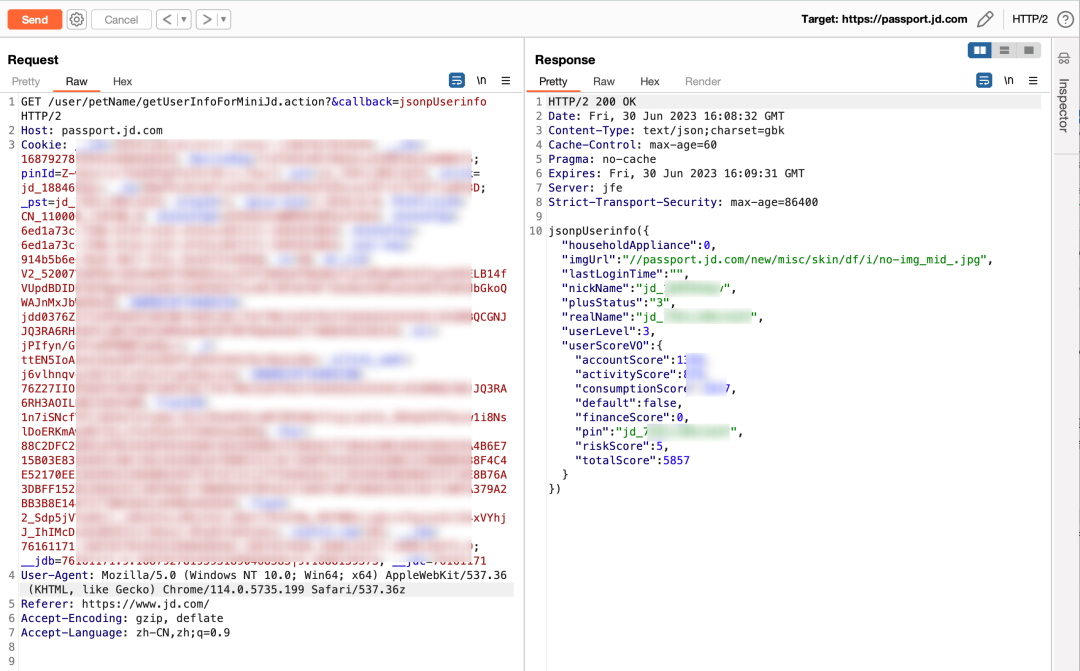Click the plusStatus field line

click(x=619, y=303)
